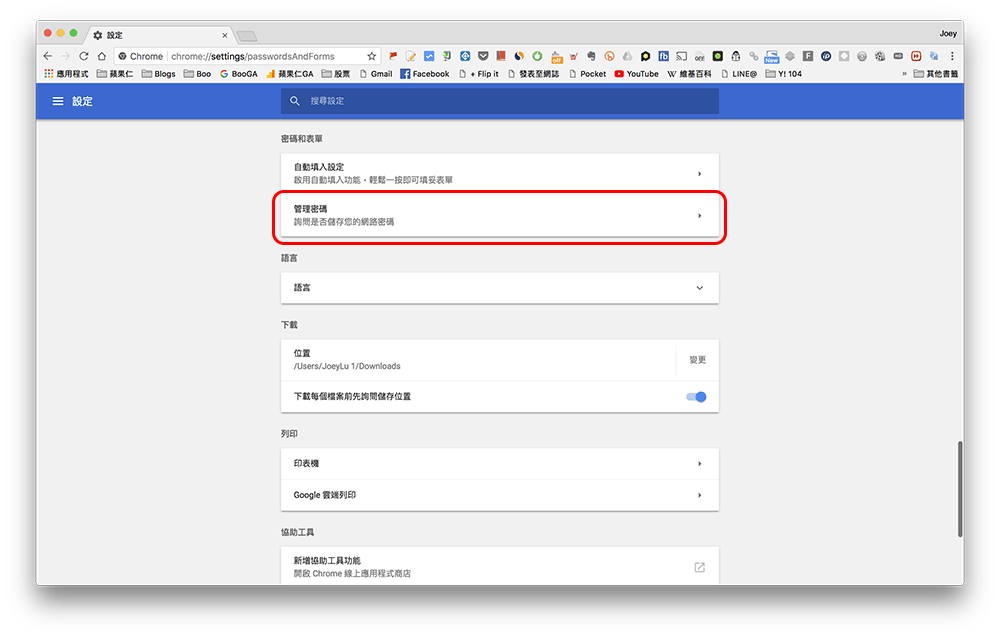Screen dimensions: 1000x637
Task: Select the 設定 browser tab
Action: point(159,35)
